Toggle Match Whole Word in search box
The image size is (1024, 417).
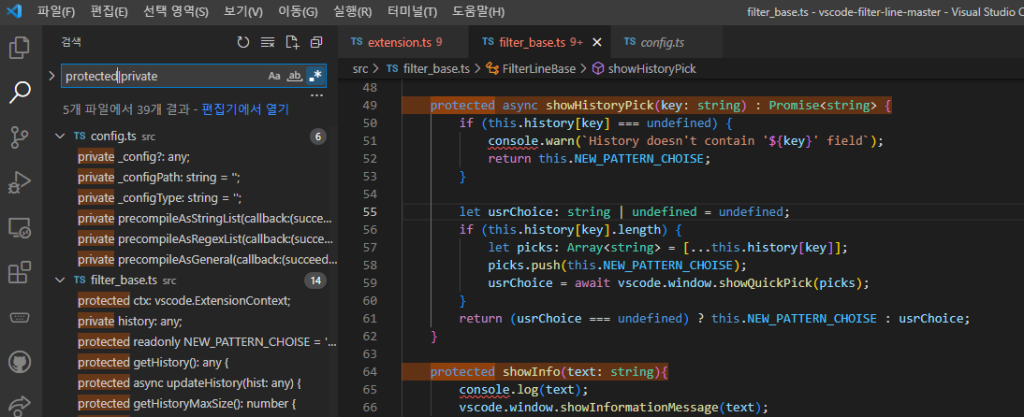click(294, 76)
